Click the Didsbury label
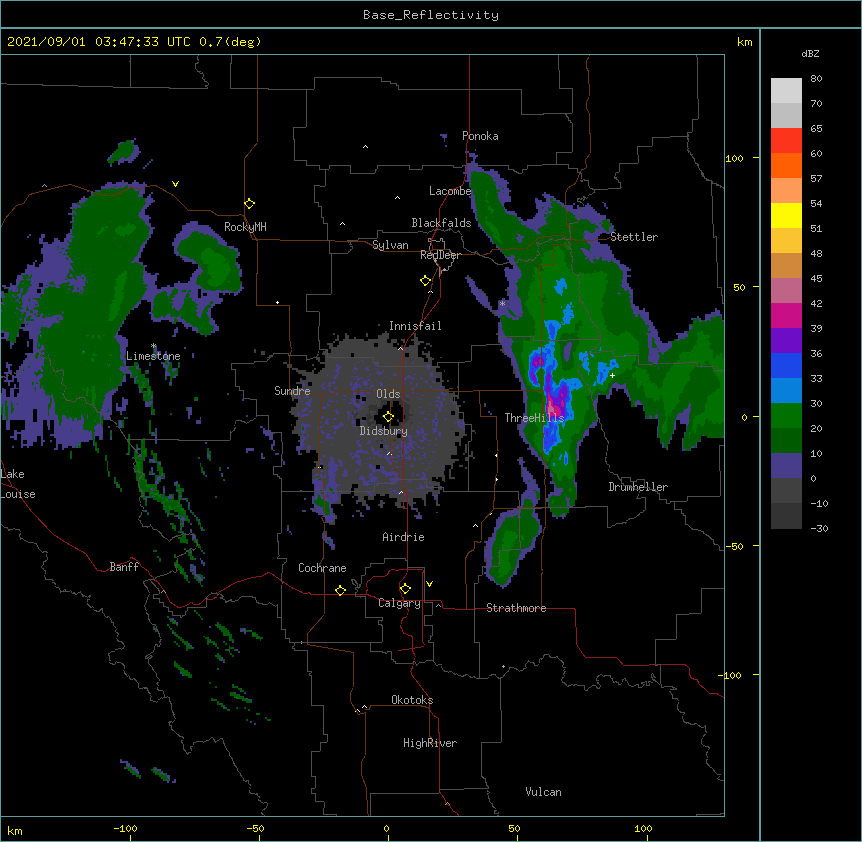This screenshot has width=862, height=842. click(384, 431)
